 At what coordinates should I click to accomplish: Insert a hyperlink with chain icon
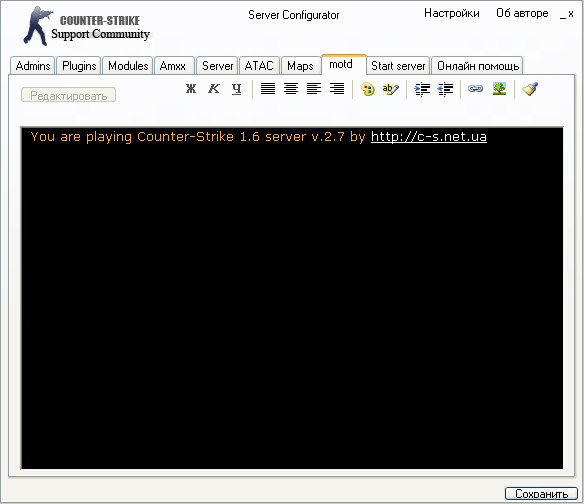(476, 89)
